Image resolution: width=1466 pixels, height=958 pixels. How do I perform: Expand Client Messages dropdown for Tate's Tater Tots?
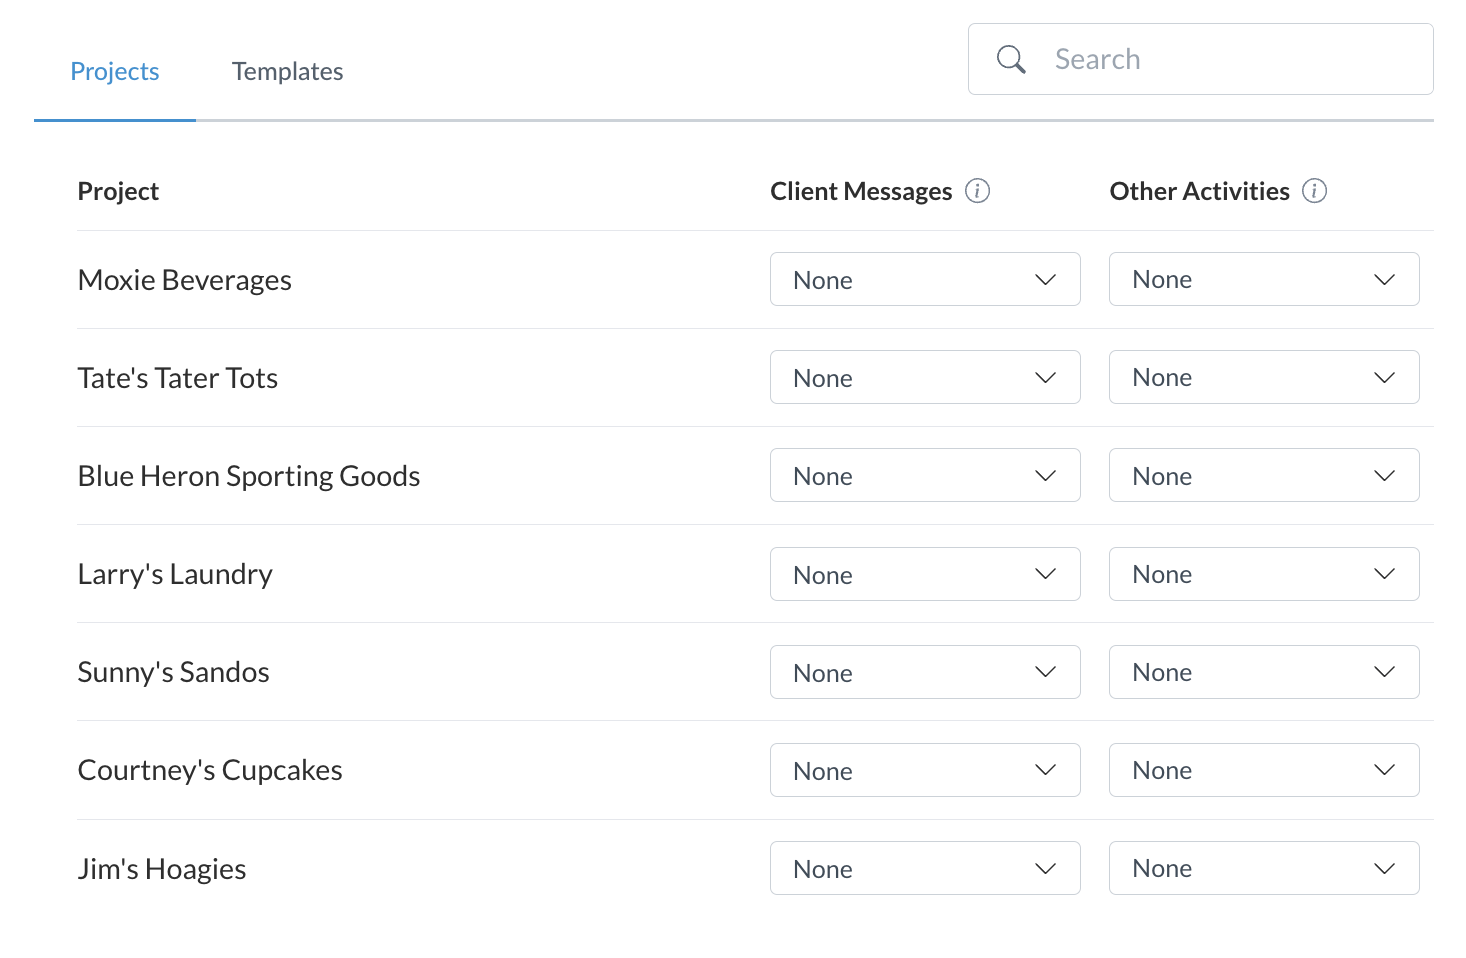click(924, 378)
